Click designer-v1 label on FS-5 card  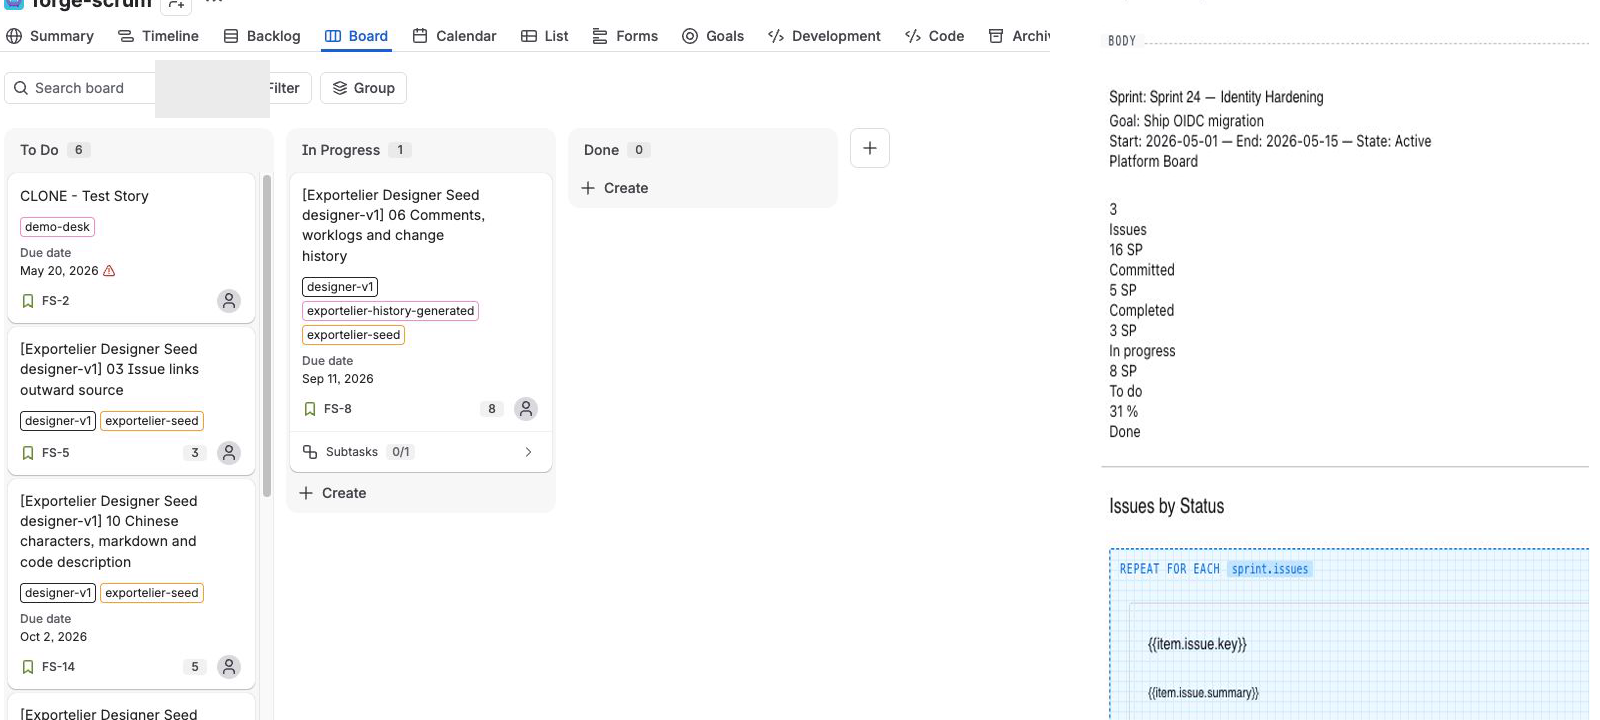click(x=58, y=421)
